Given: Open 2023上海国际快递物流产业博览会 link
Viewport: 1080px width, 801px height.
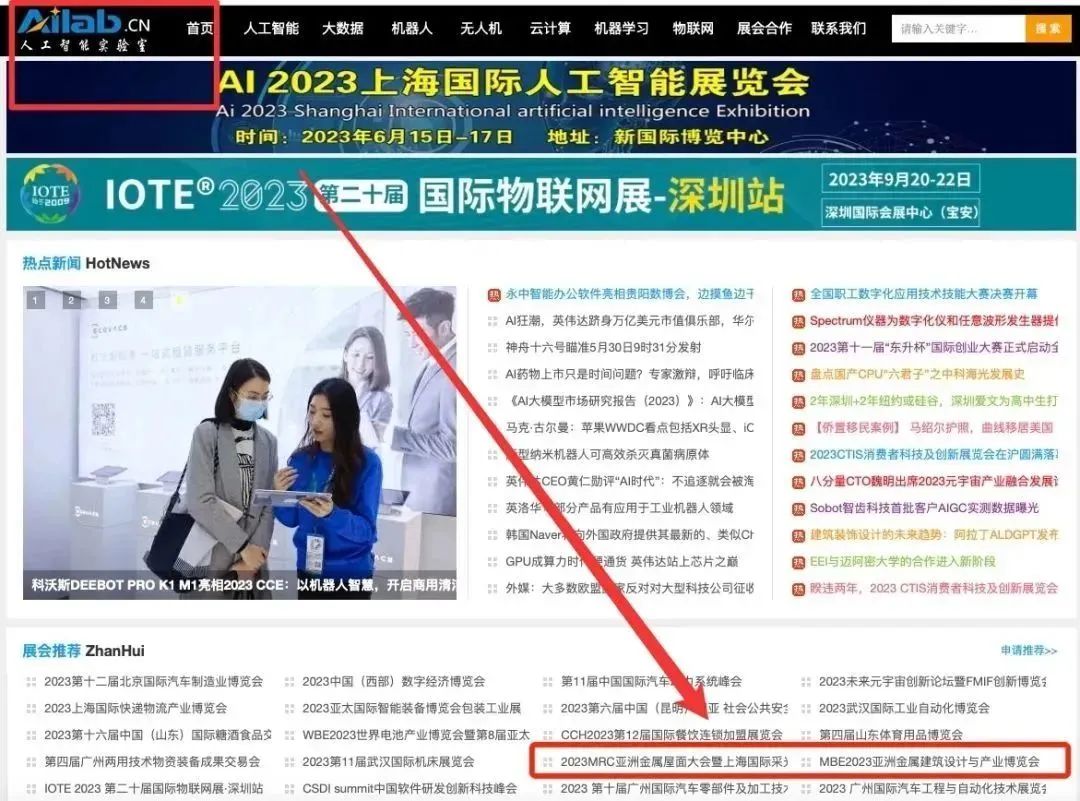Looking at the screenshot, I should pos(135,708).
